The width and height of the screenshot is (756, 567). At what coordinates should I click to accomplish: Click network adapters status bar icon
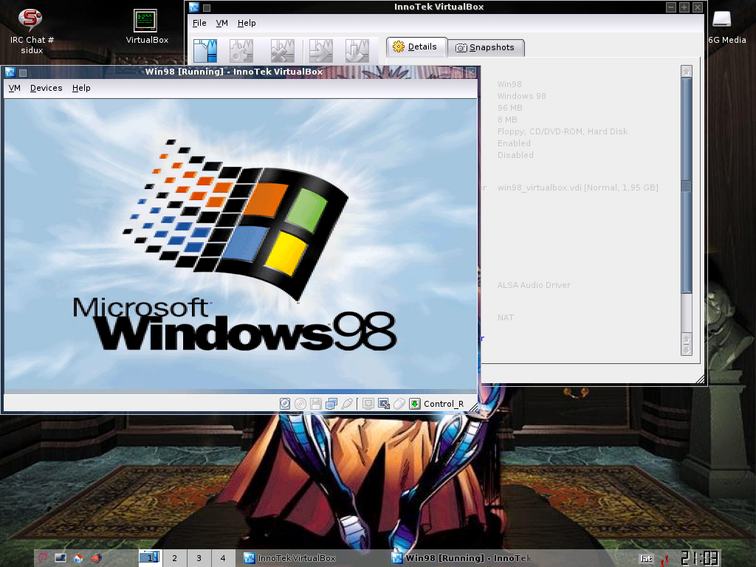(331, 404)
